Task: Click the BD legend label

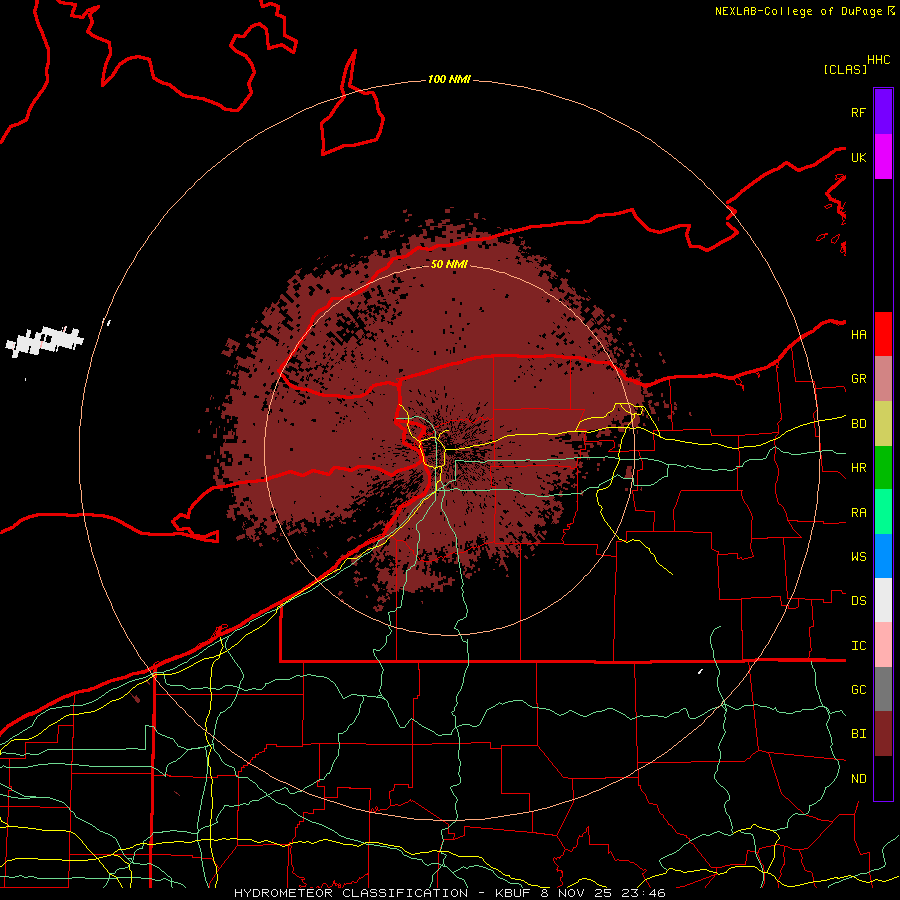Action: [x=858, y=424]
